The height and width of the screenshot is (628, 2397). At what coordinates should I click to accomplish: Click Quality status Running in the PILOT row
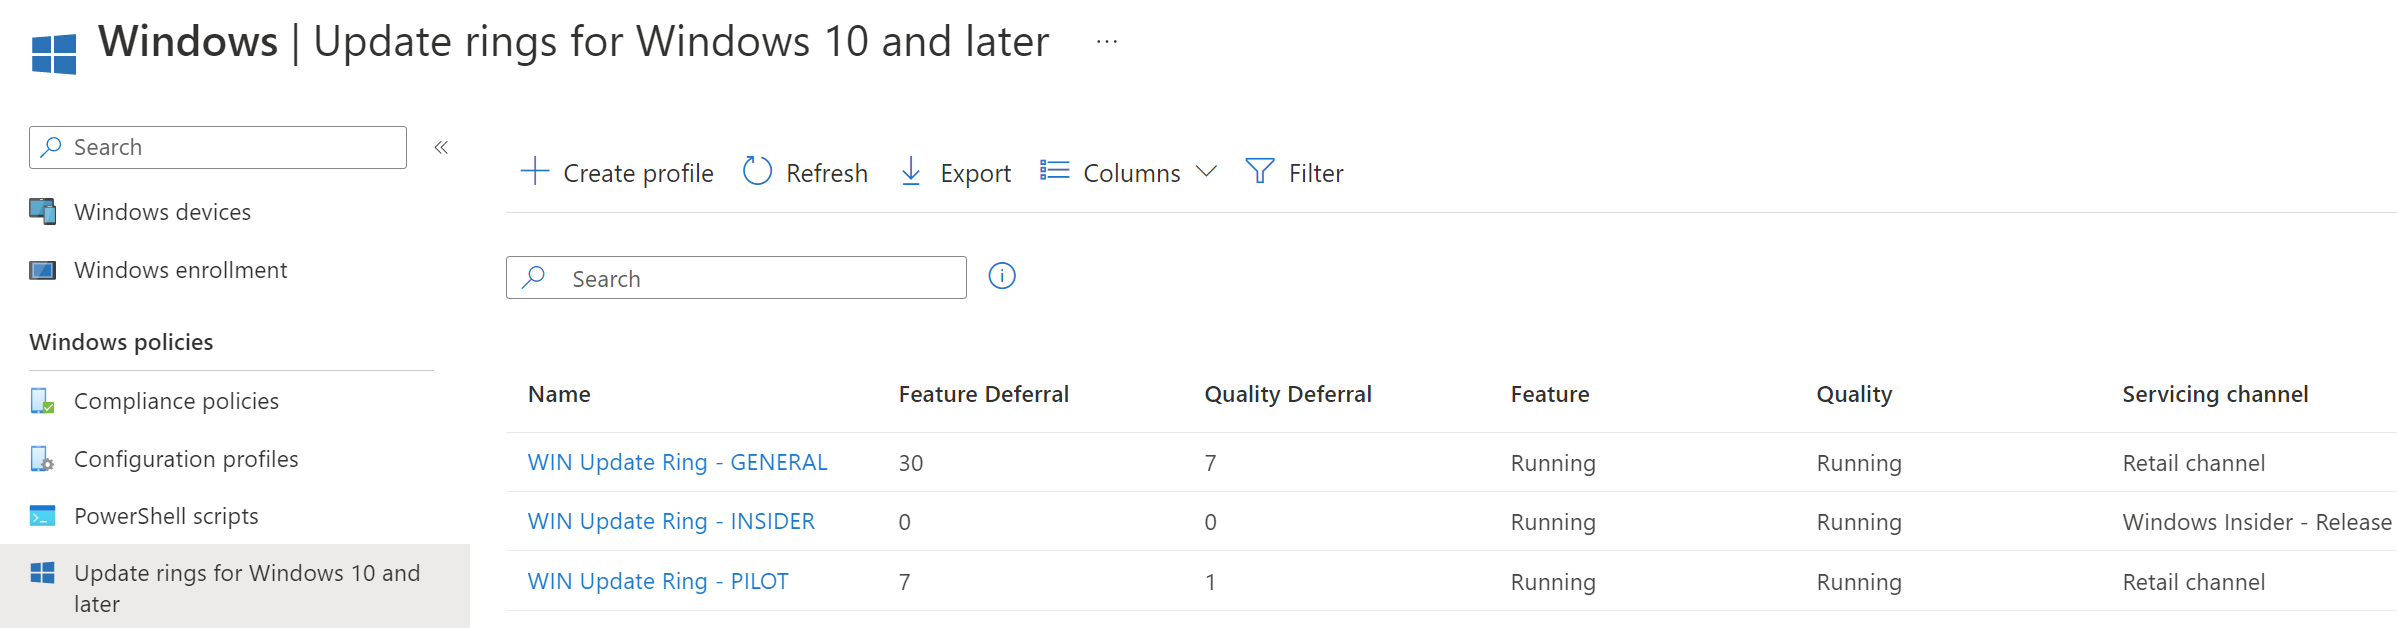(x=1859, y=582)
